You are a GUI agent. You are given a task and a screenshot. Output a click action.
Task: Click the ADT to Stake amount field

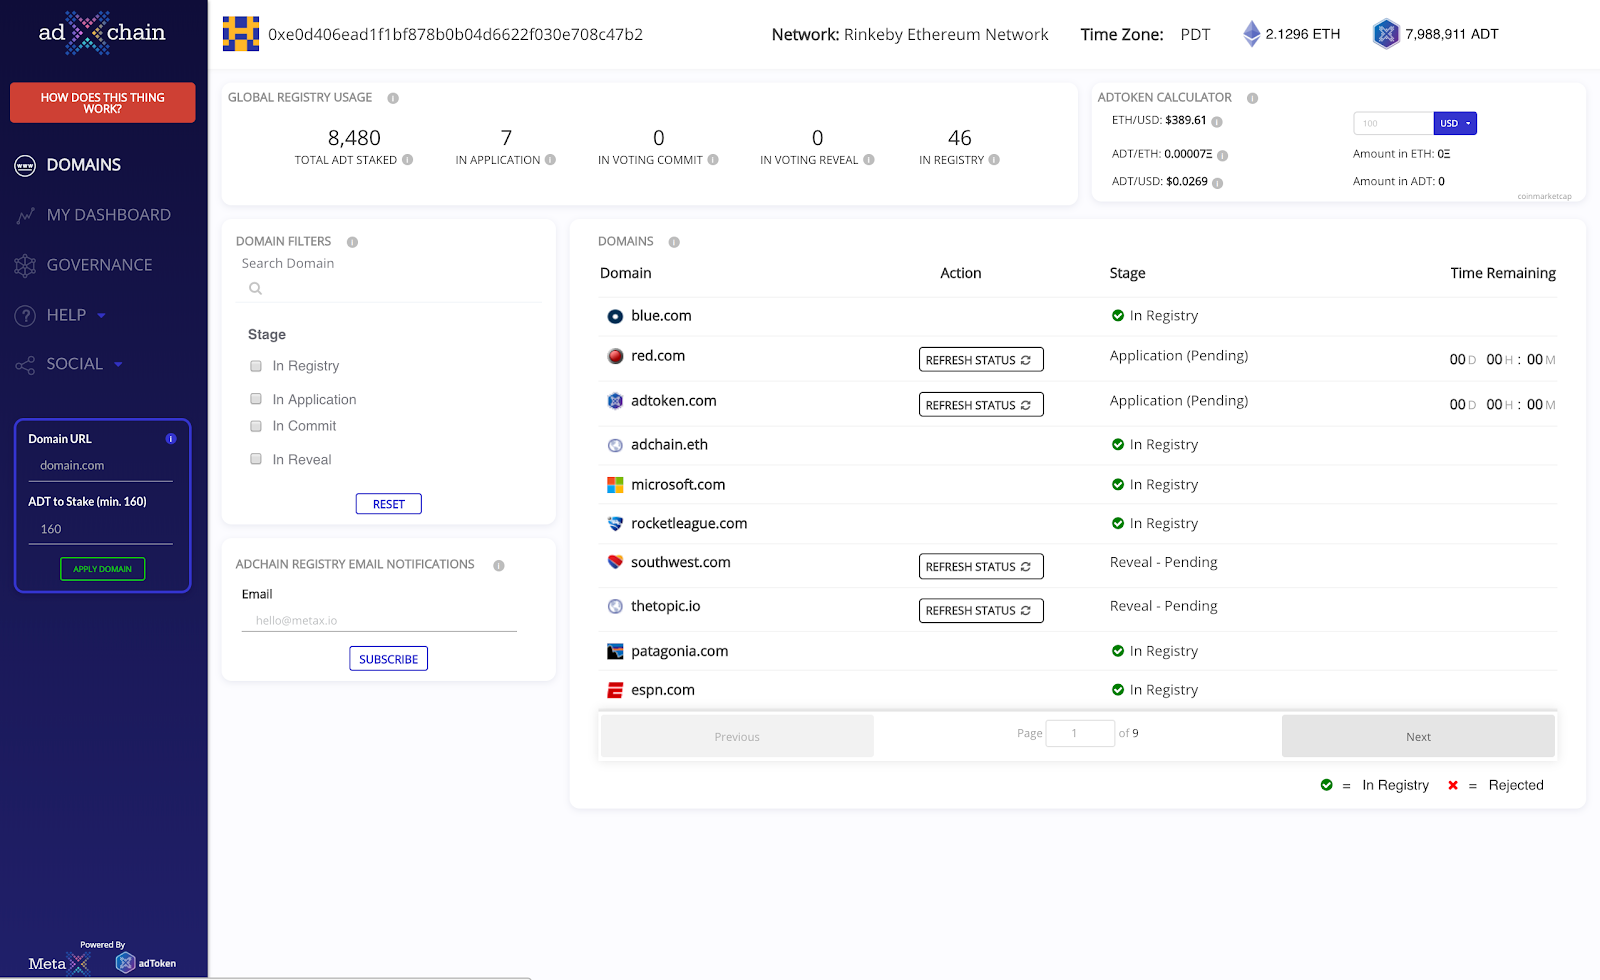pyautogui.click(x=100, y=530)
